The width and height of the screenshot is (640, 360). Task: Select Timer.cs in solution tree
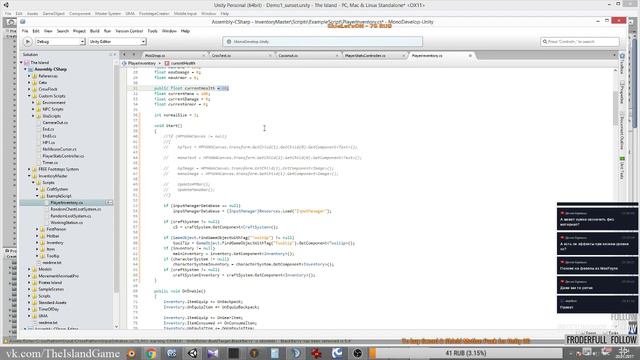(50, 162)
